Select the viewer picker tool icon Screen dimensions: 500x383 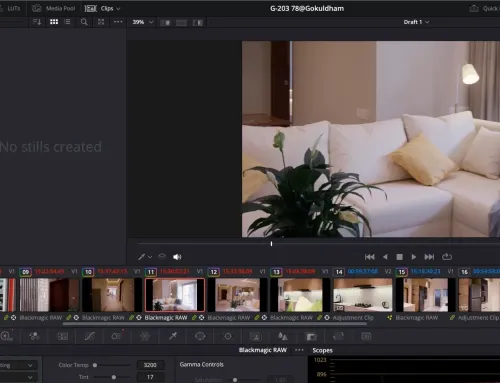click(142, 257)
